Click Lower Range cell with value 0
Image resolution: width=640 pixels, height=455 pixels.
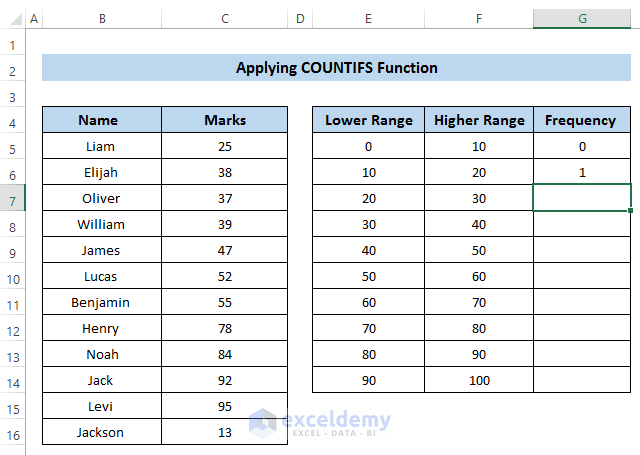pyautogui.click(x=368, y=146)
